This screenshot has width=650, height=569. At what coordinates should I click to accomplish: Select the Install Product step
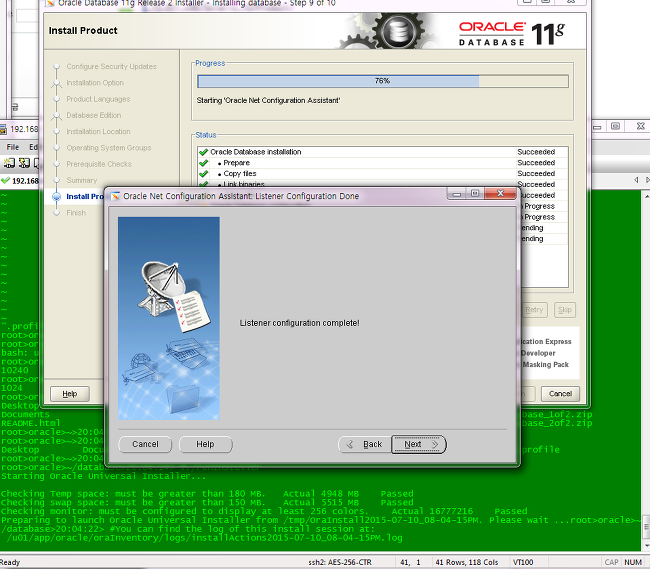coord(85,196)
